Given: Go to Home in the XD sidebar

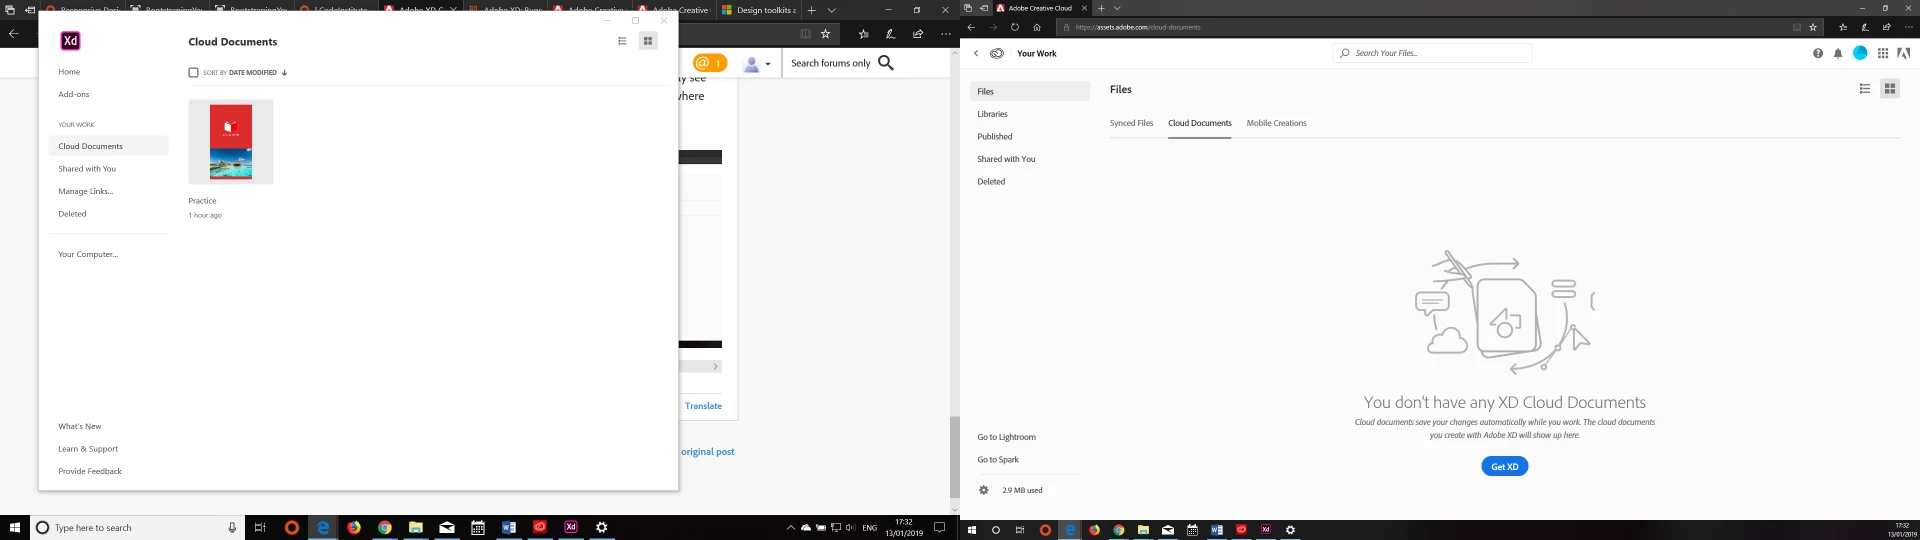Looking at the screenshot, I should pos(69,72).
